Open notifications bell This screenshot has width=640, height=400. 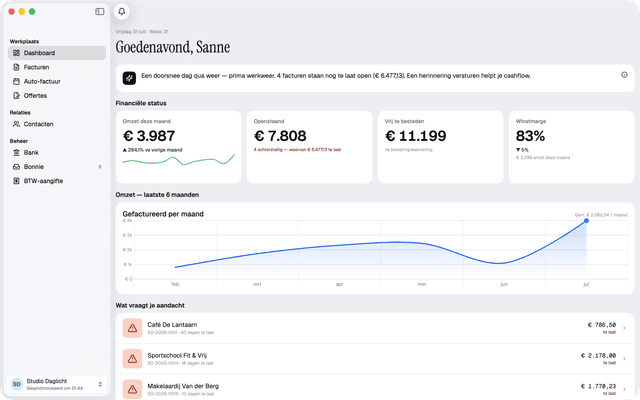point(122,11)
